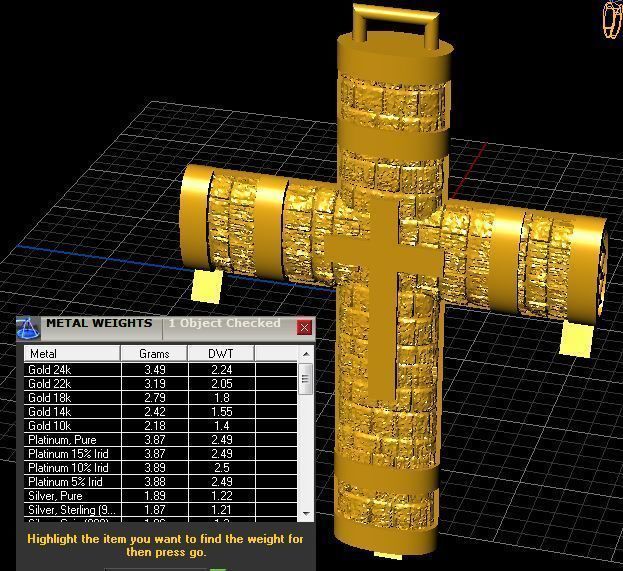Select the Gold 18k row
Viewport: 623px width, 571px height.
(x=161, y=398)
